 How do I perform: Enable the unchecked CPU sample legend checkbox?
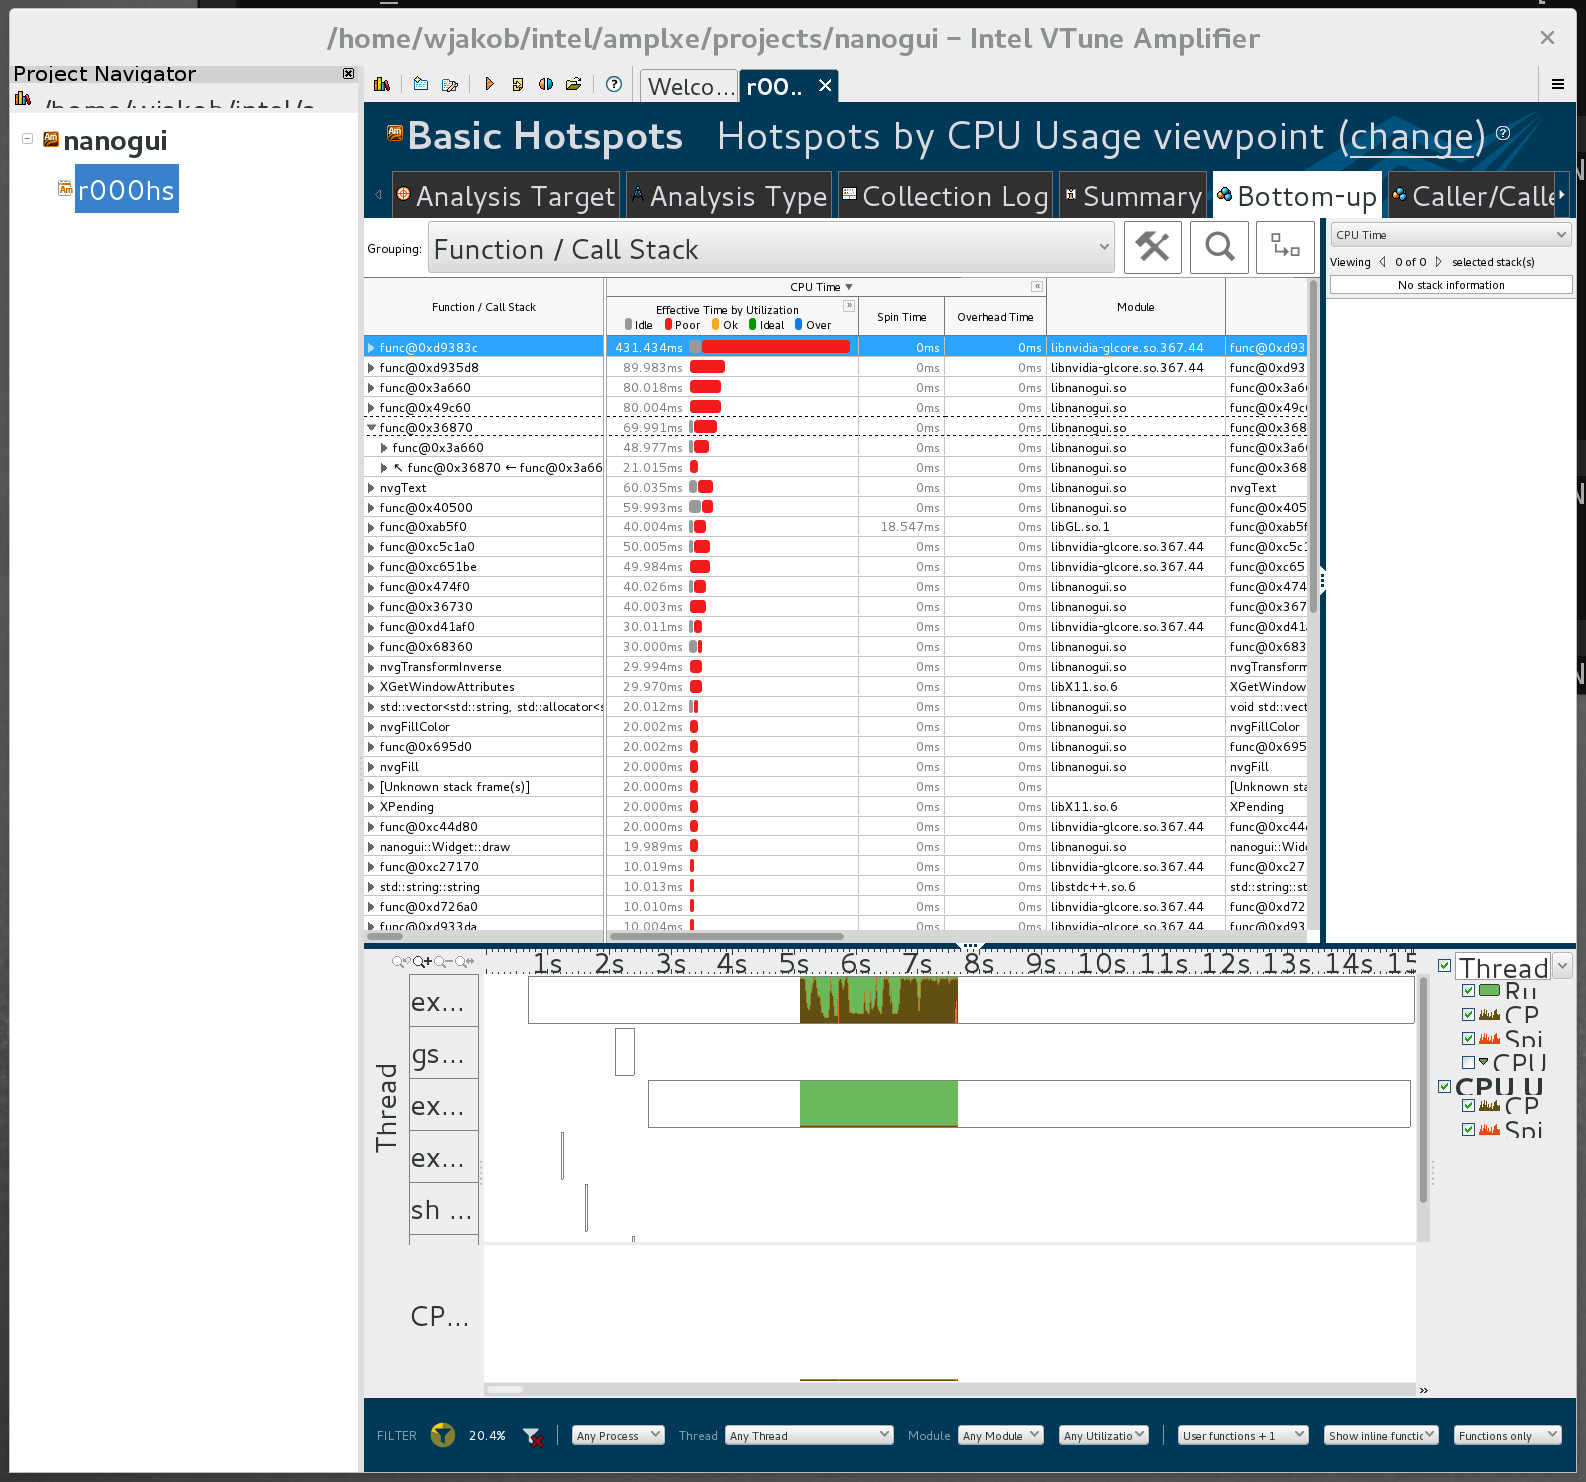point(1468,1063)
